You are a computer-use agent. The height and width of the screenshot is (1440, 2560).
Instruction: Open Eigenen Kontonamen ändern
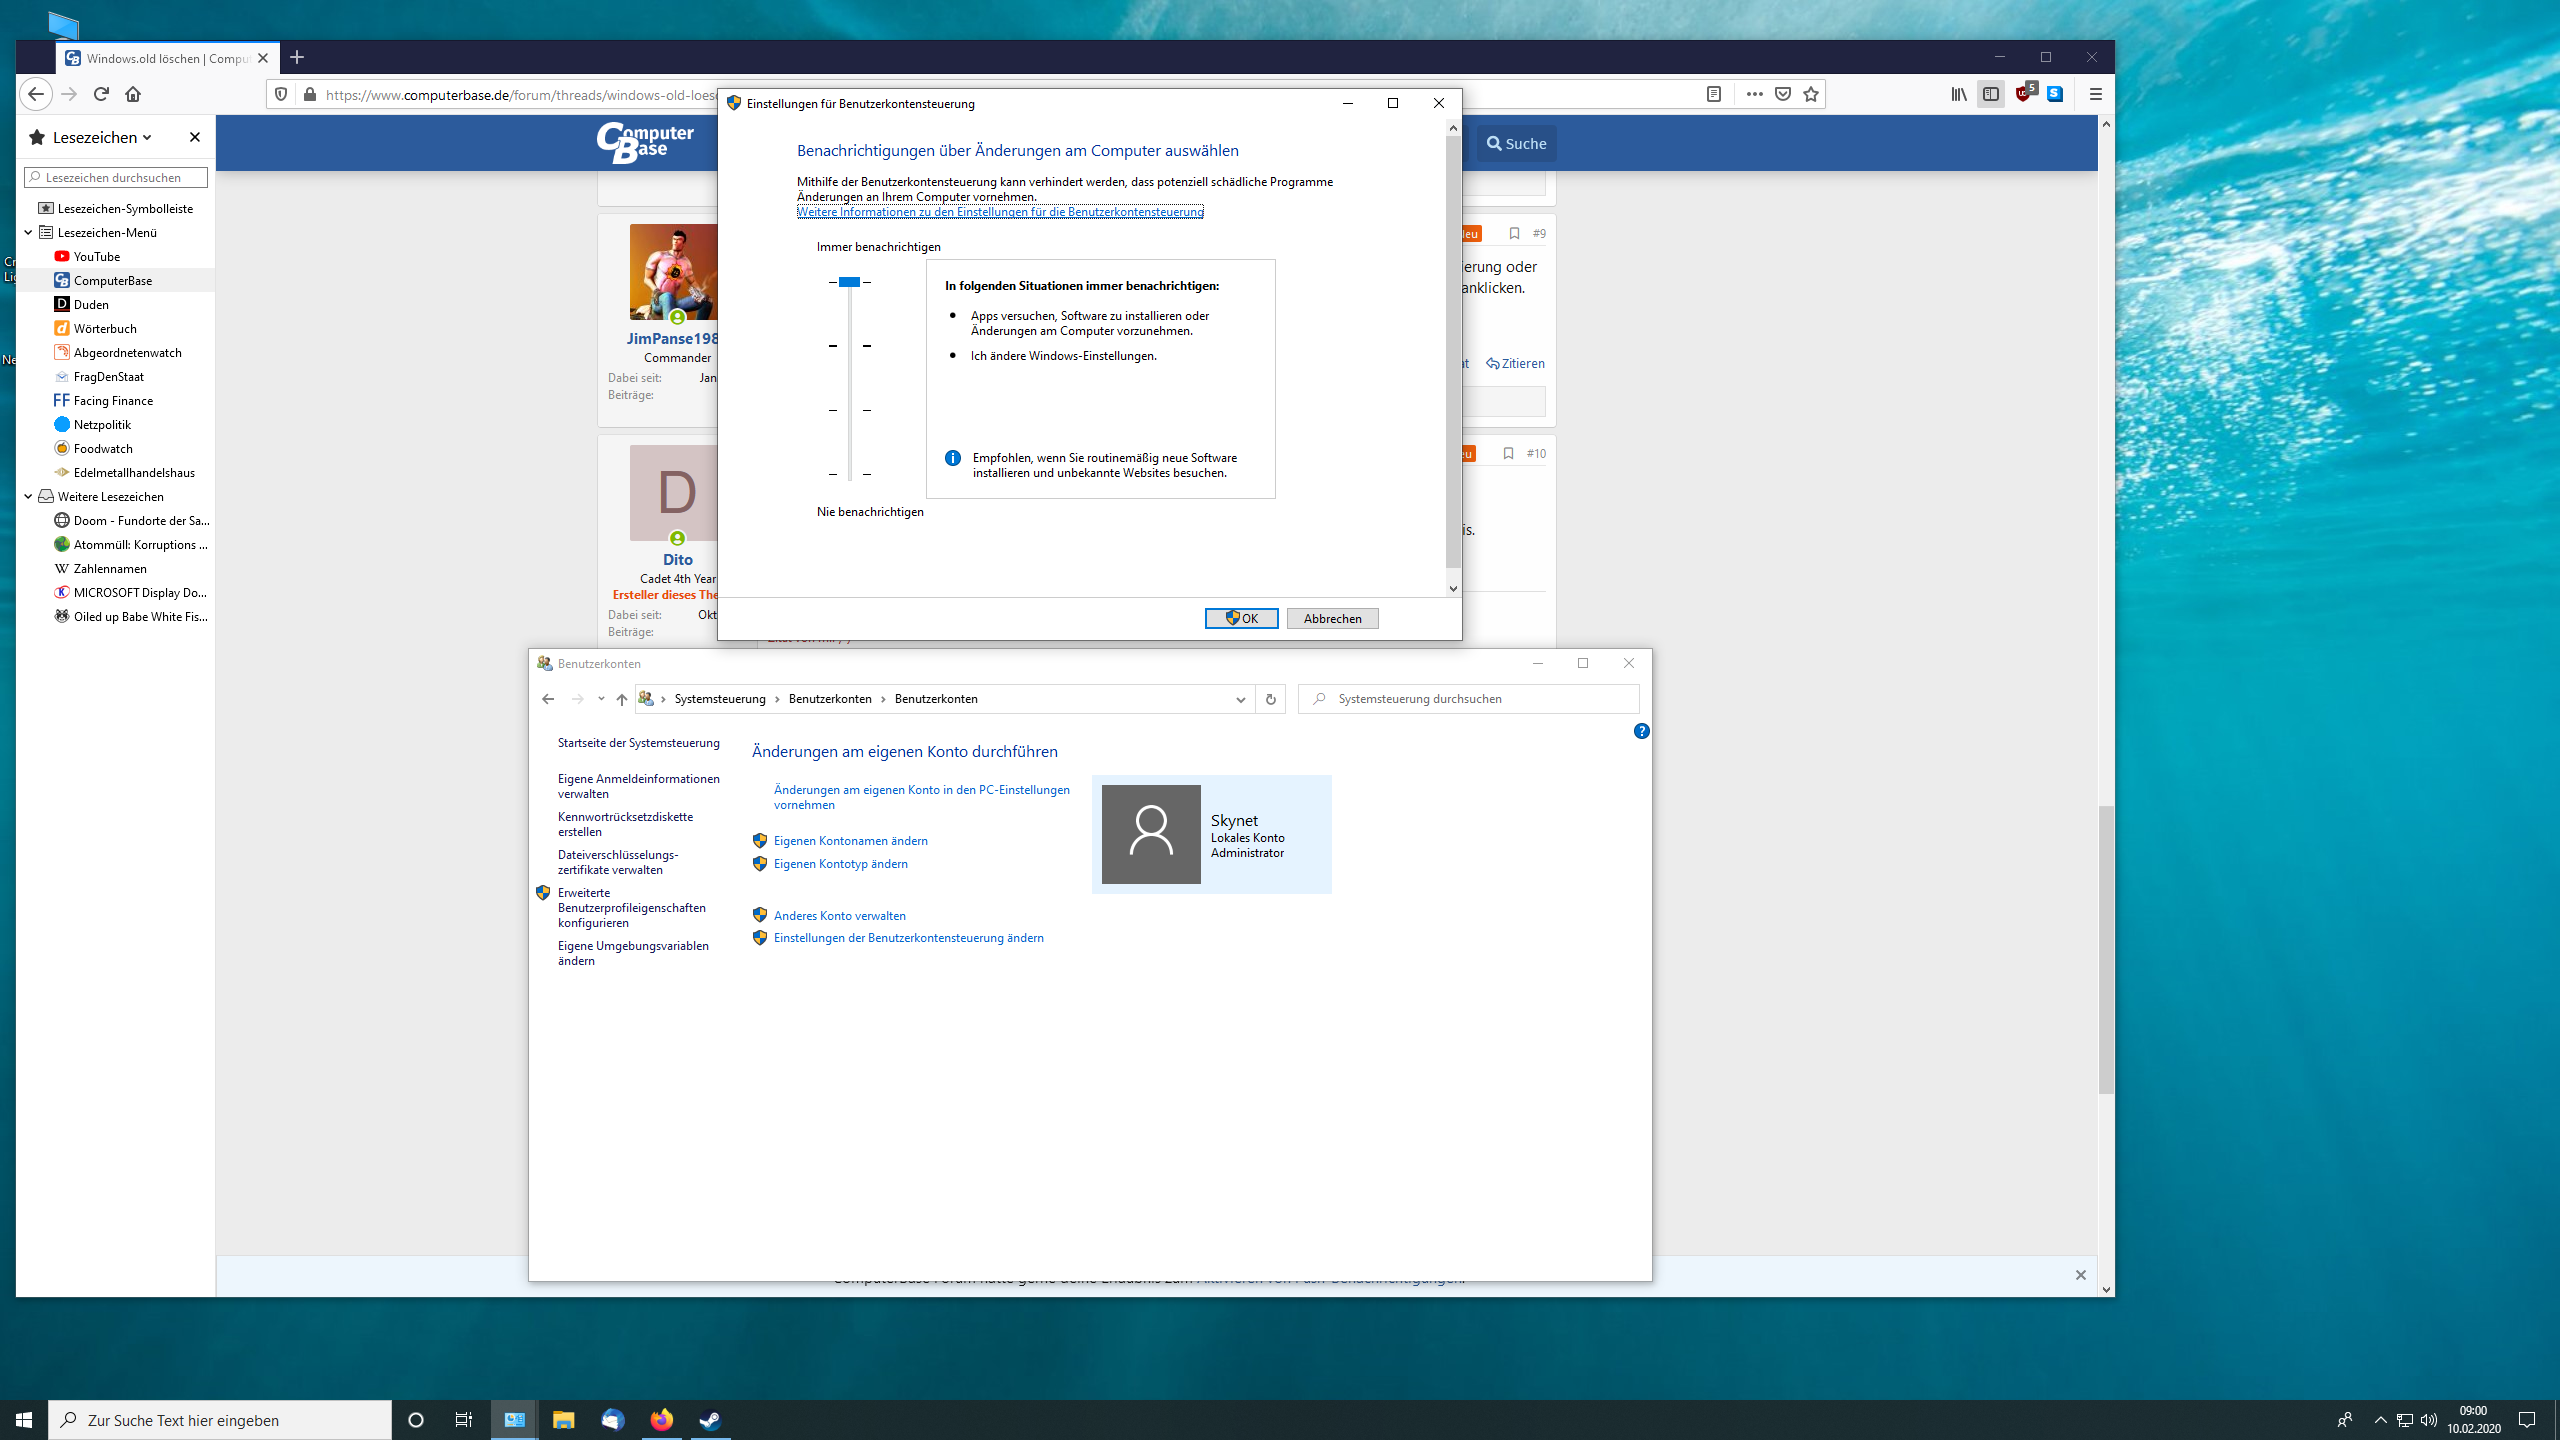point(850,841)
